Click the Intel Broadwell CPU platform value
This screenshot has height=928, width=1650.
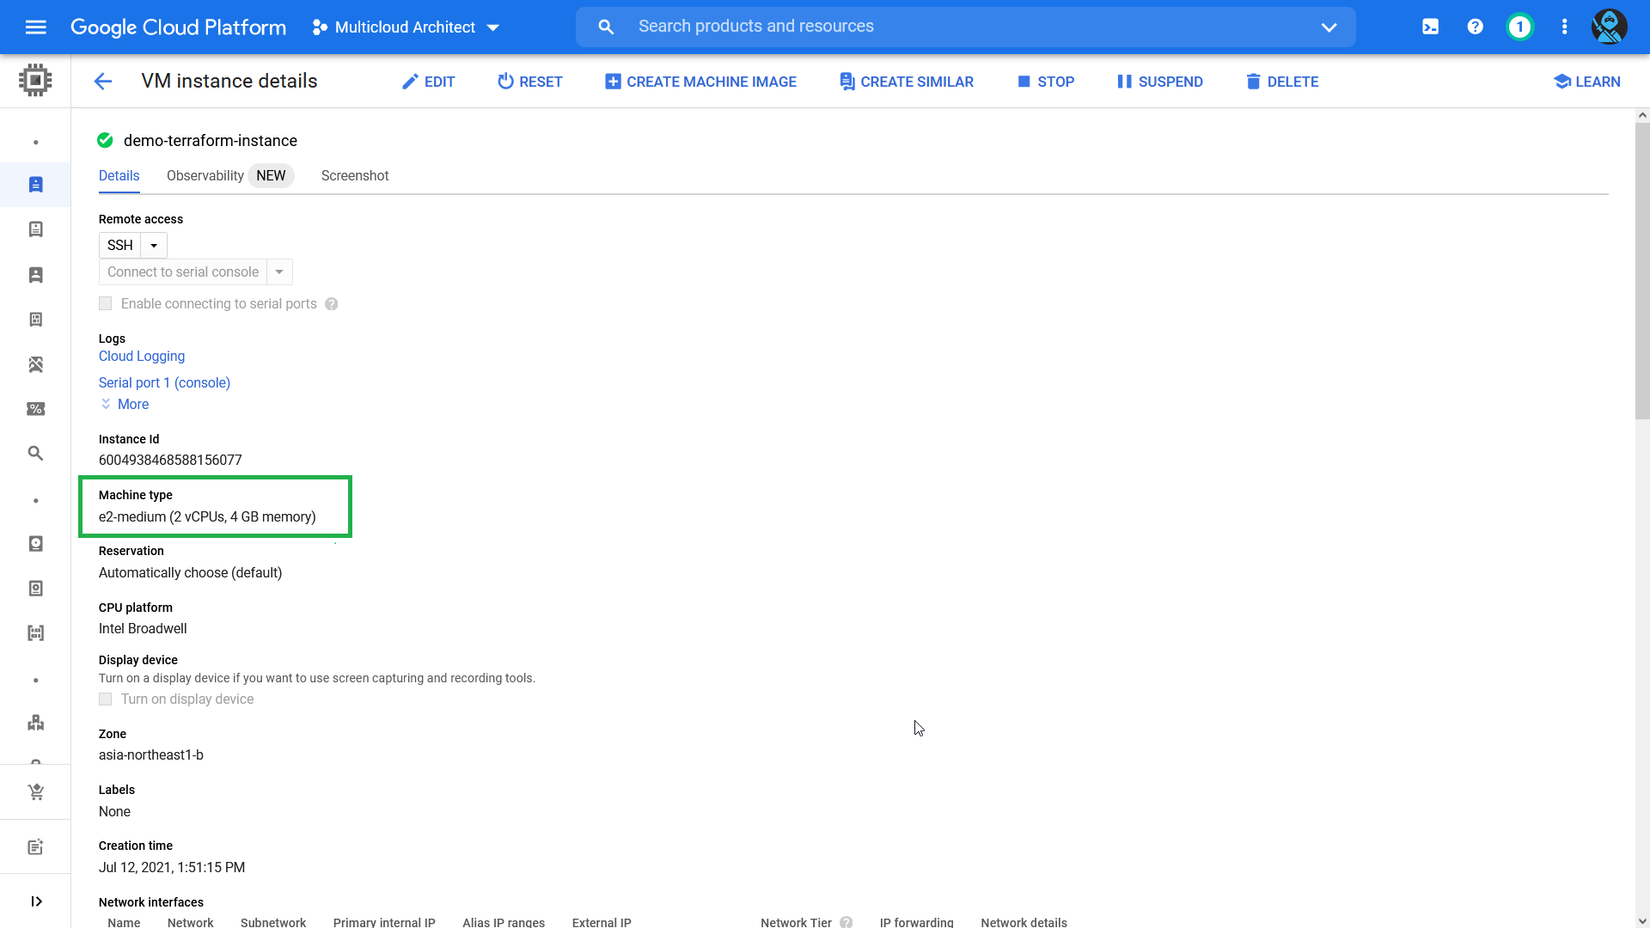tap(143, 629)
